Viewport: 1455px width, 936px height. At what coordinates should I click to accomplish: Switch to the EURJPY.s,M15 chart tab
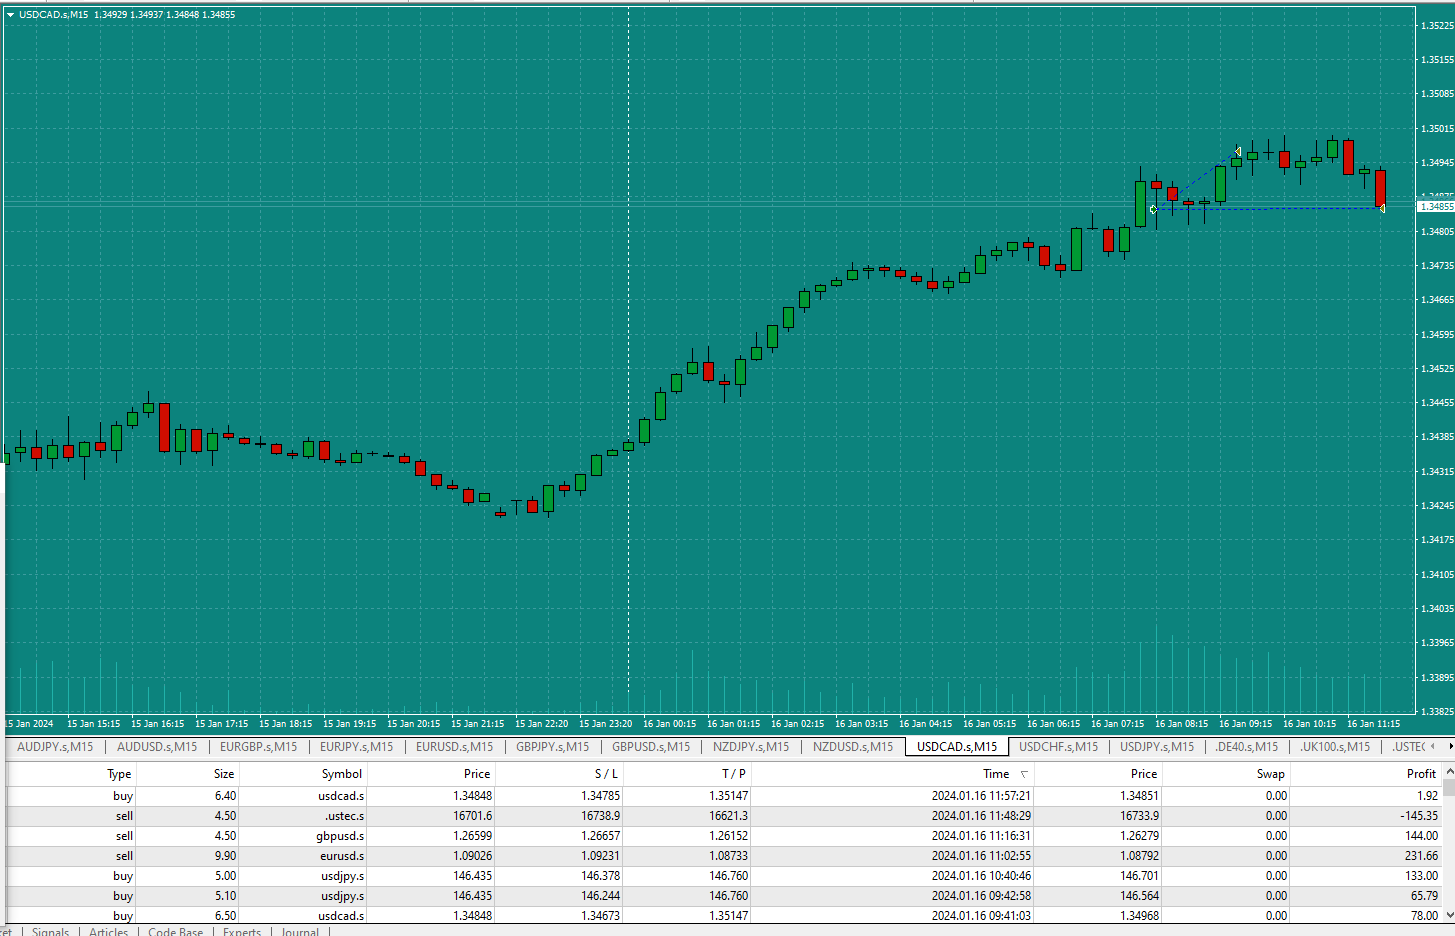pyautogui.click(x=356, y=747)
